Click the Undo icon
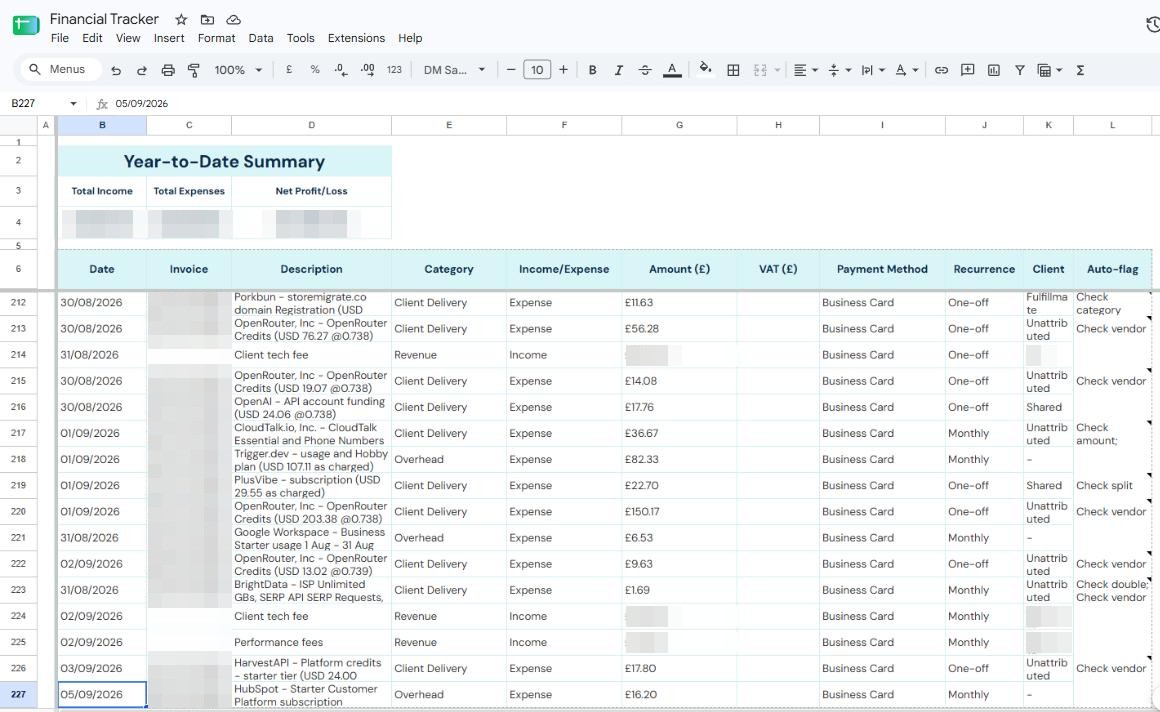1160x712 pixels. pyautogui.click(x=116, y=70)
